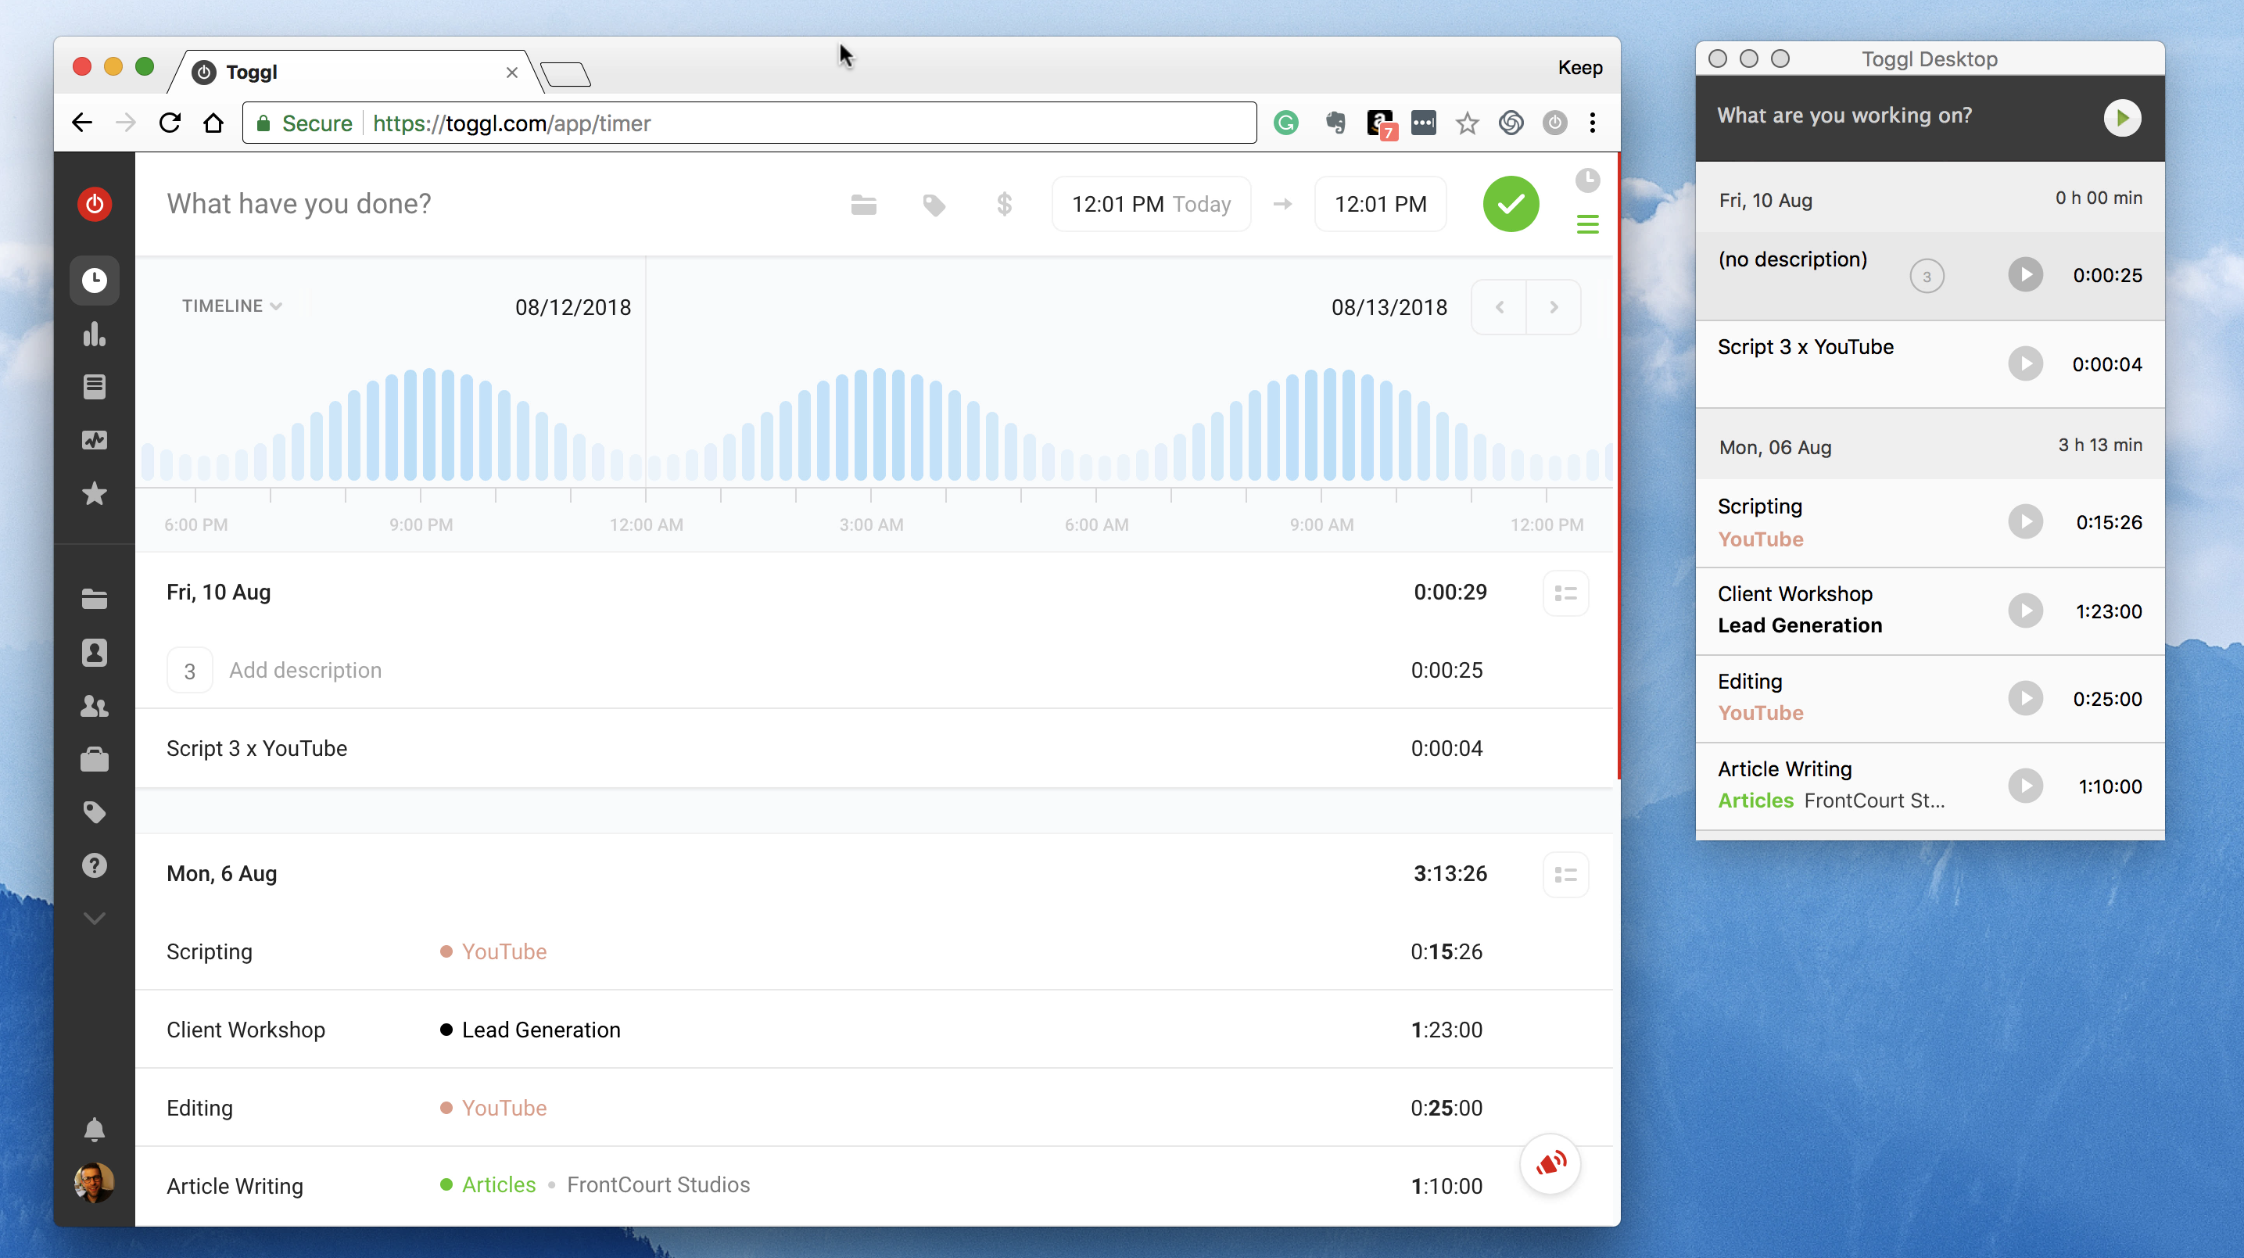
Task: Reload the page in Chrome
Action: pyautogui.click(x=170, y=123)
